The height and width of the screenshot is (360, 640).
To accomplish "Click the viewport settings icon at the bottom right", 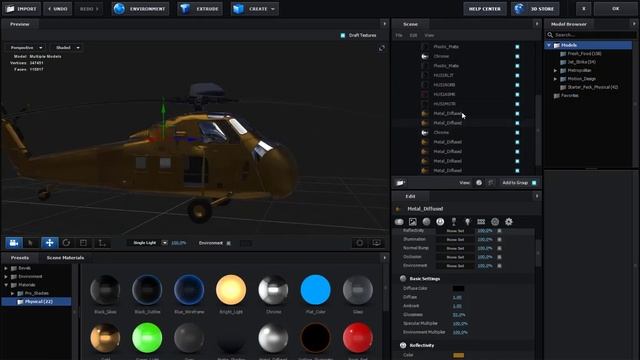I will [360, 243].
